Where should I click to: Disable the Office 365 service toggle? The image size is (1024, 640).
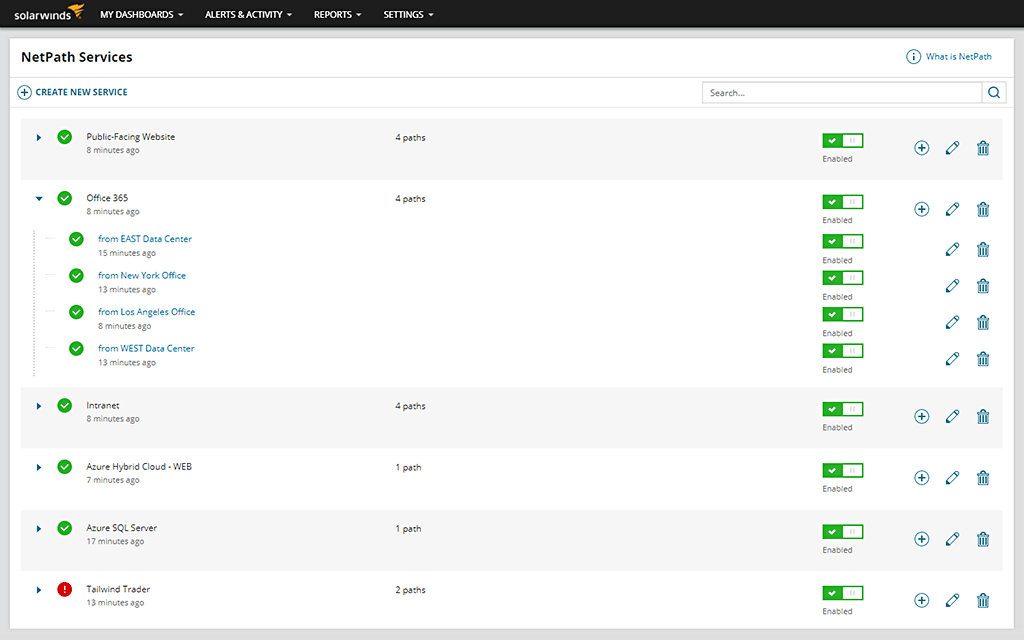[841, 201]
